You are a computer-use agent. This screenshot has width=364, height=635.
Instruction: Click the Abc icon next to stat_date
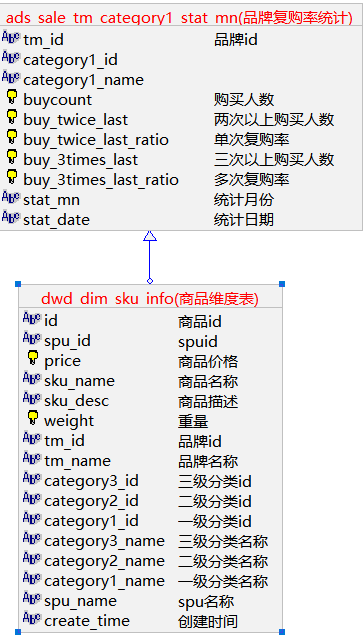pyautogui.click(x=11, y=217)
